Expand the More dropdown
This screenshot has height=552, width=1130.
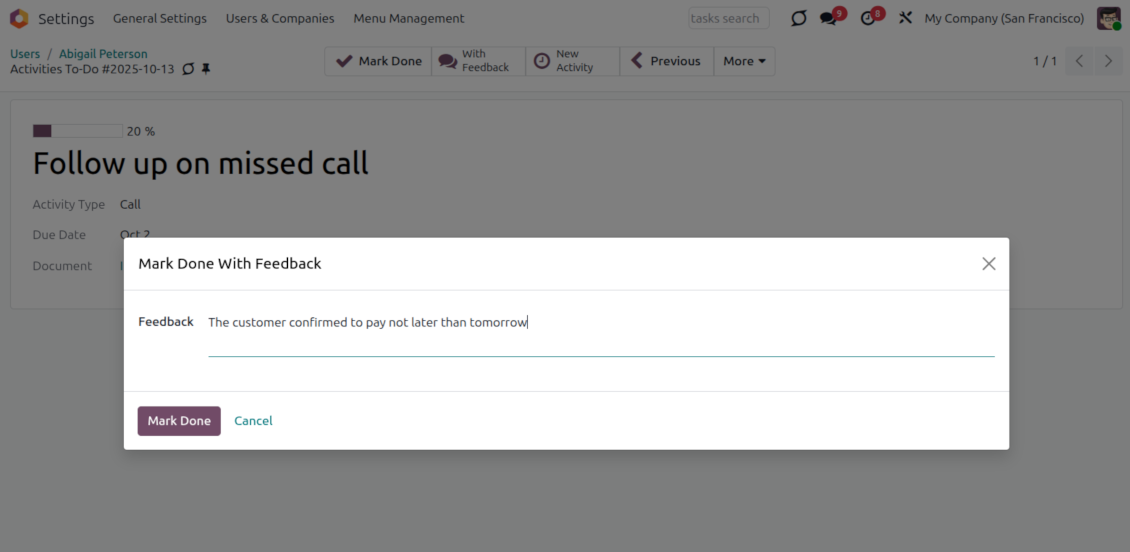pos(744,61)
